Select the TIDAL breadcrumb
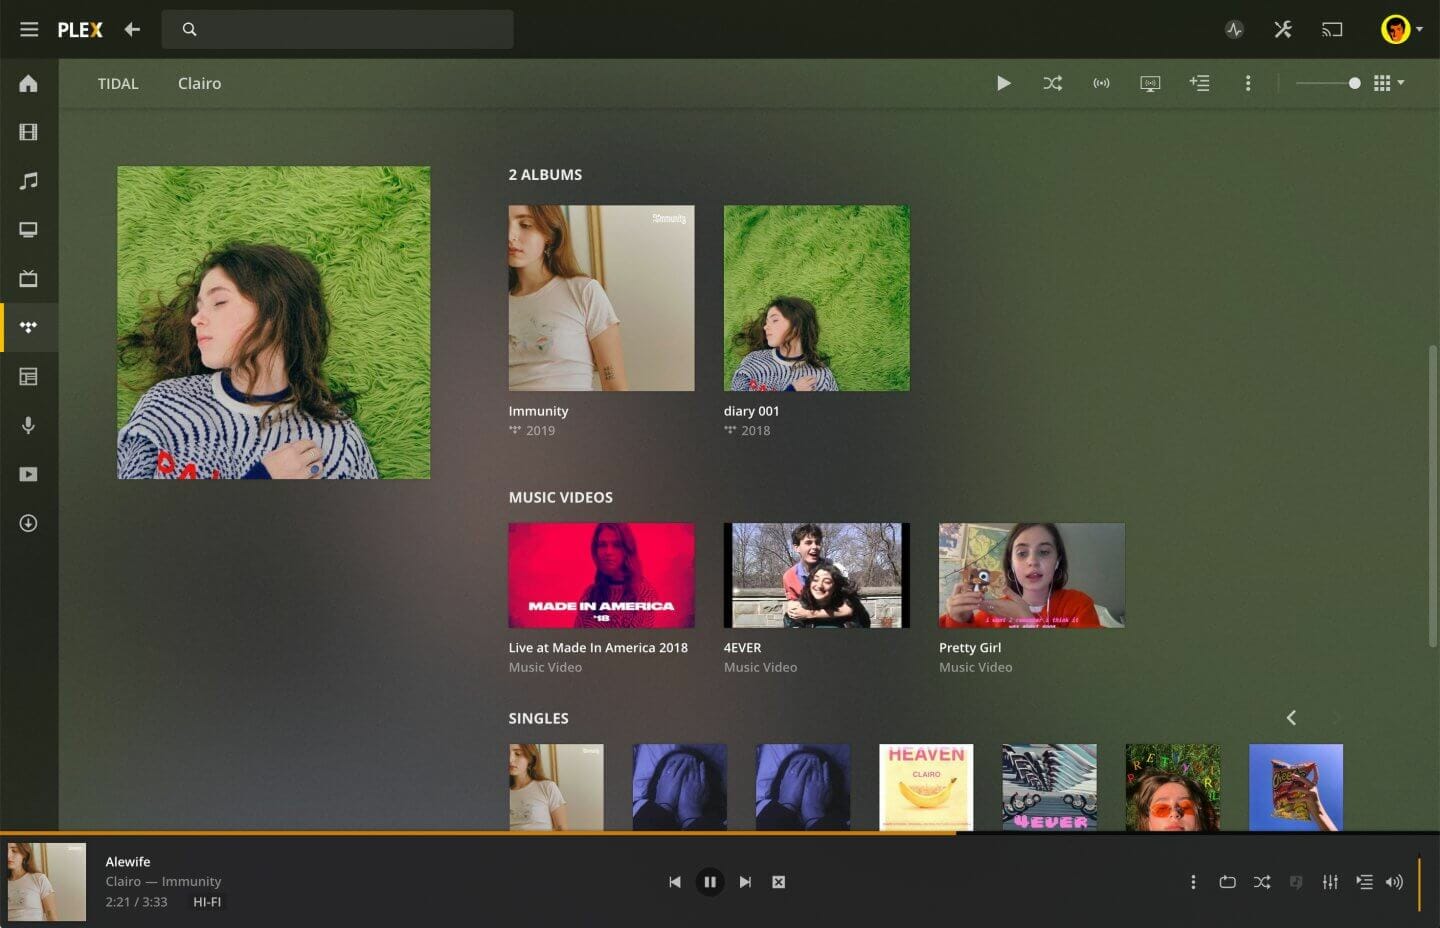The height and width of the screenshot is (928, 1440). (x=118, y=84)
